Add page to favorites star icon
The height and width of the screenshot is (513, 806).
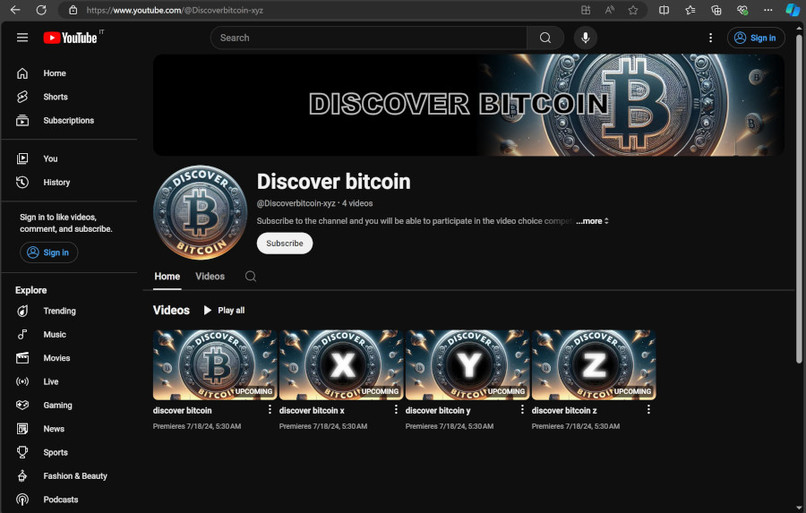pyautogui.click(x=633, y=10)
